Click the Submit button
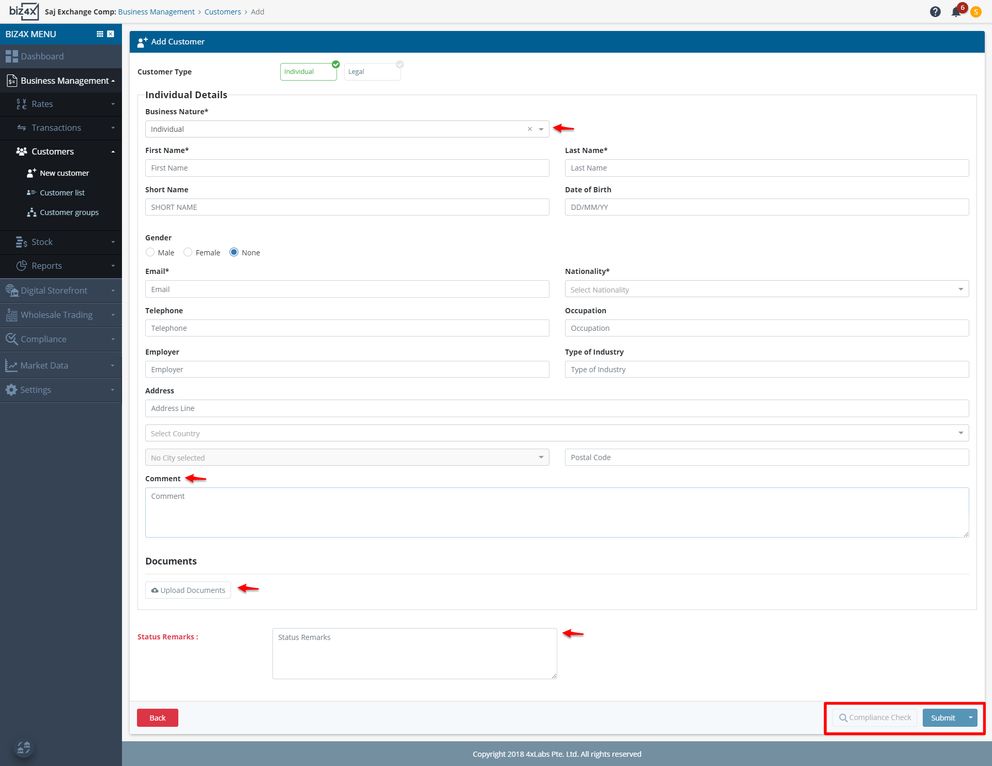Viewport: 992px width, 766px height. pyautogui.click(x=941, y=717)
